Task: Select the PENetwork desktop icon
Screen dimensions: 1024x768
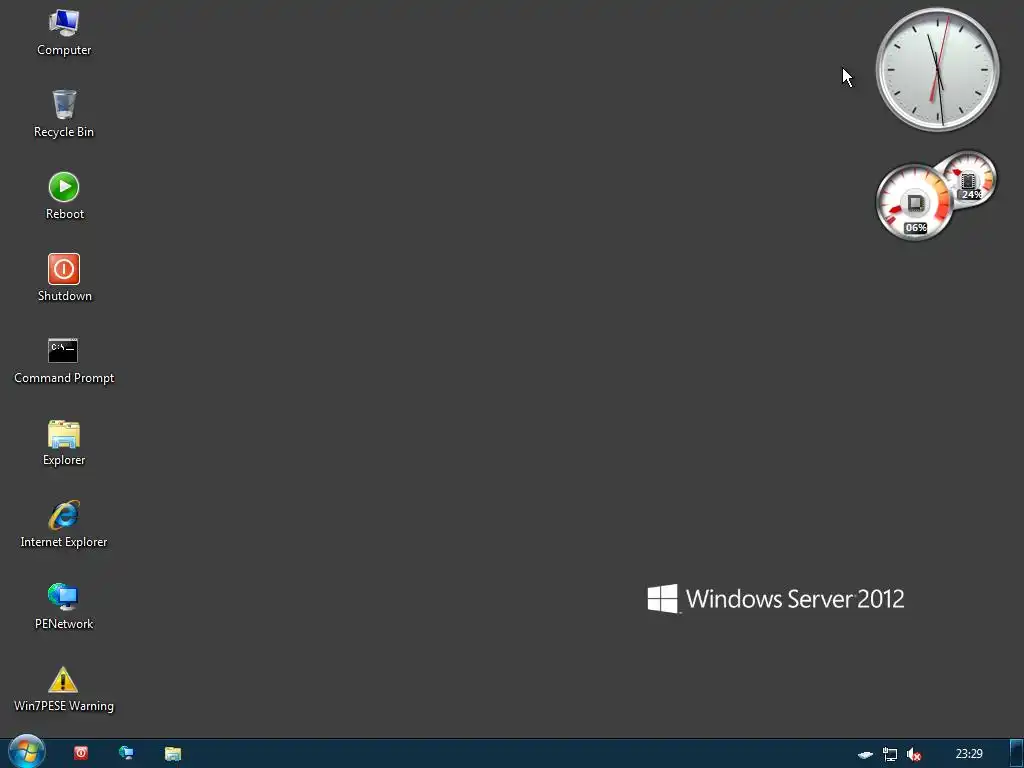Action: [63, 607]
